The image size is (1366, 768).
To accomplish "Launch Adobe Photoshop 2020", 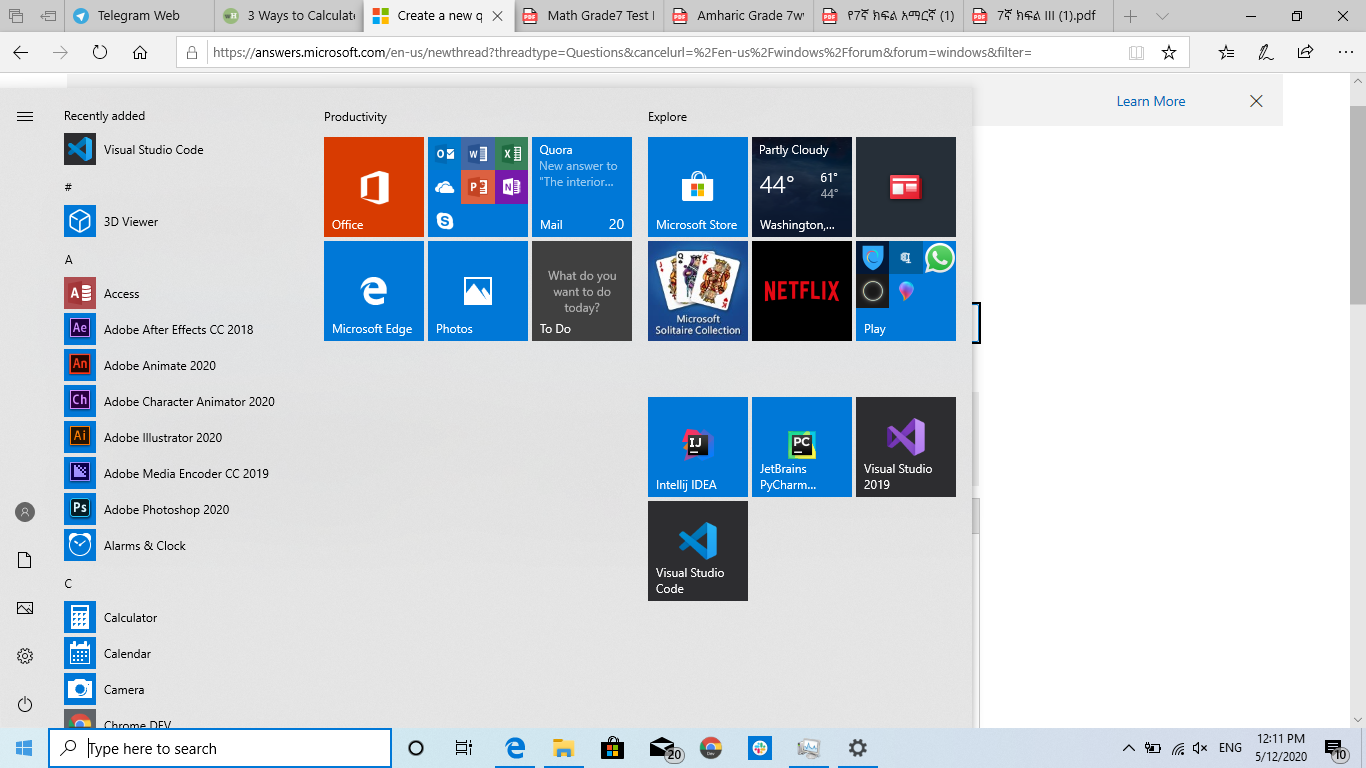I will tap(180, 510).
